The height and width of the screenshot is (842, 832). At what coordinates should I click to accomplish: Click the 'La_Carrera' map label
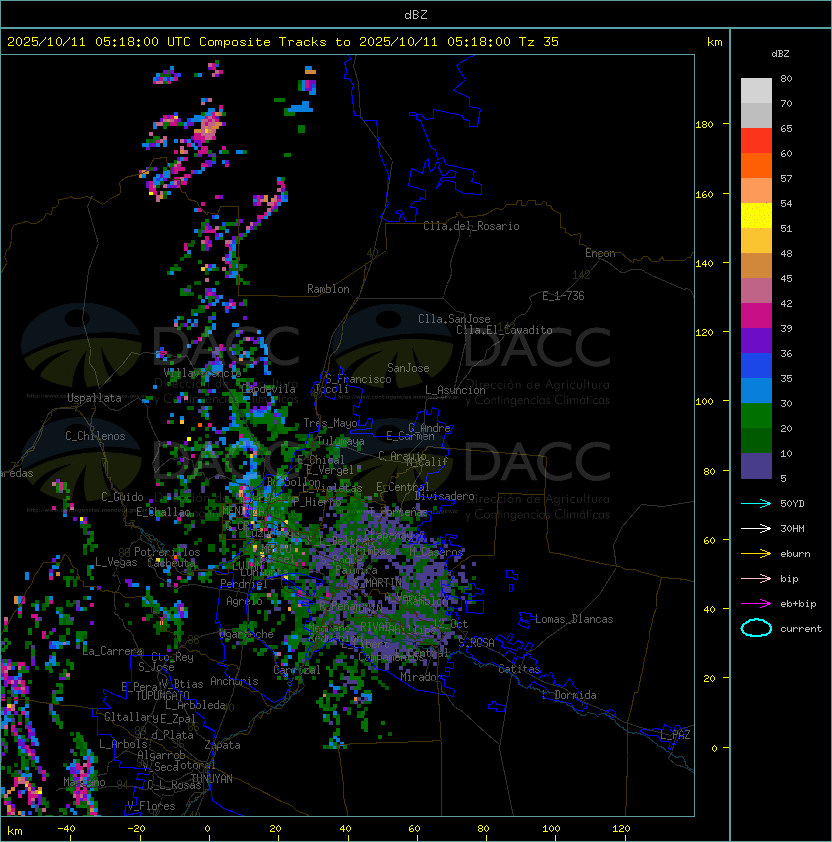113,651
